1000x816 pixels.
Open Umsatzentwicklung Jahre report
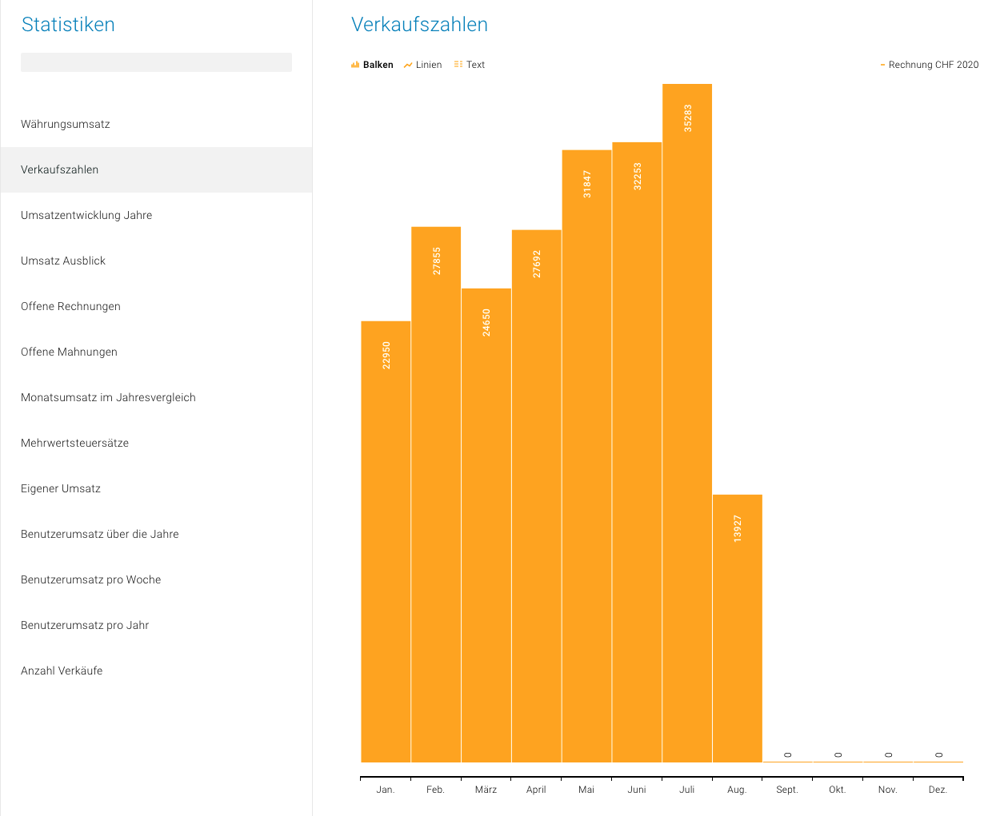tap(86, 215)
